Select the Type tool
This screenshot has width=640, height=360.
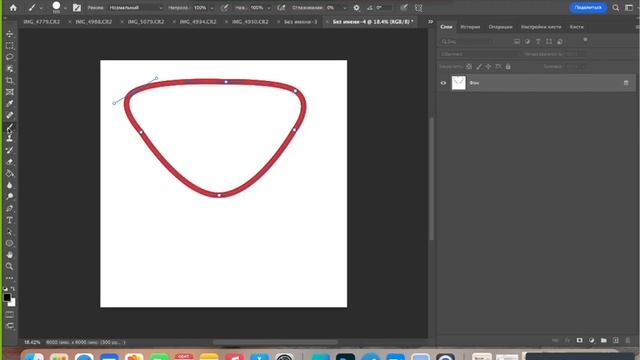pos(9,220)
